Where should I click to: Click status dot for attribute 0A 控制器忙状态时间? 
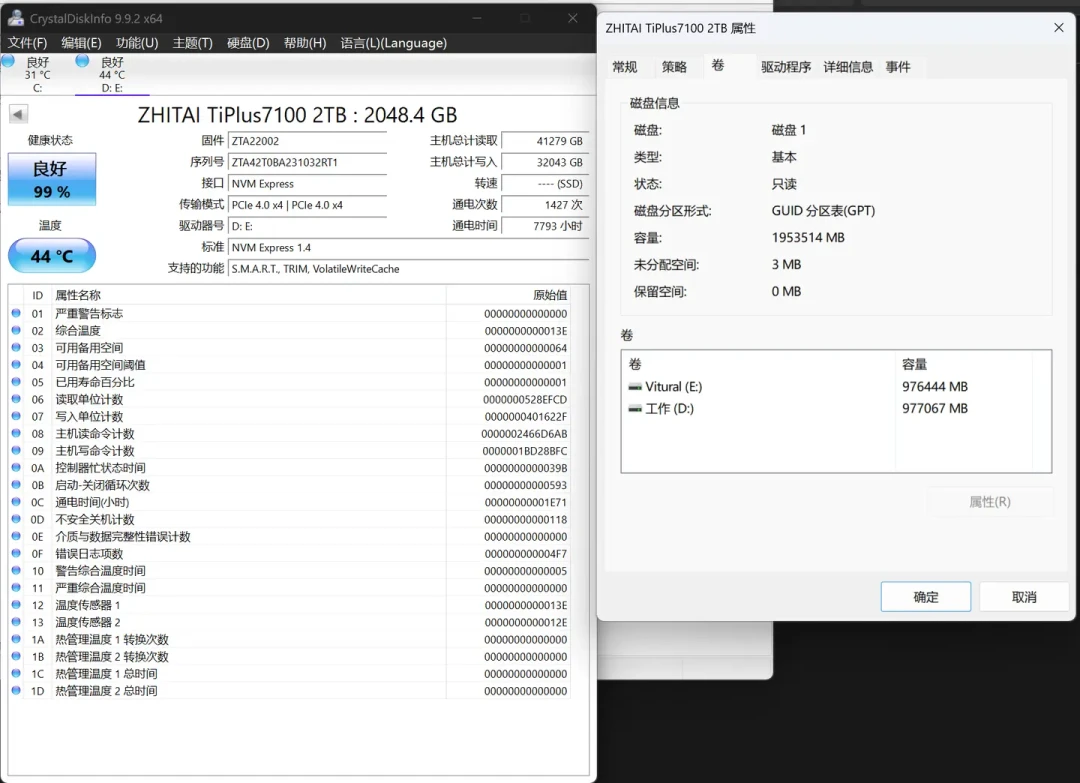coord(16,468)
